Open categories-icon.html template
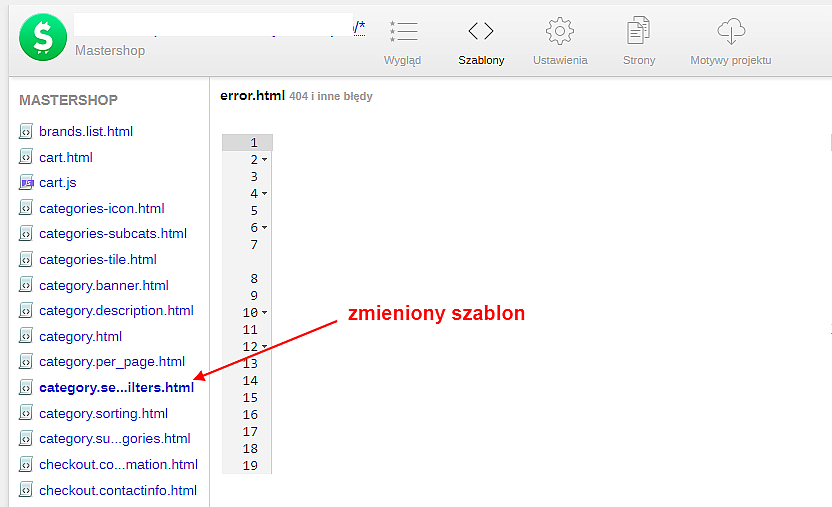This screenshot has height=507, width=832. pos(102,208)
